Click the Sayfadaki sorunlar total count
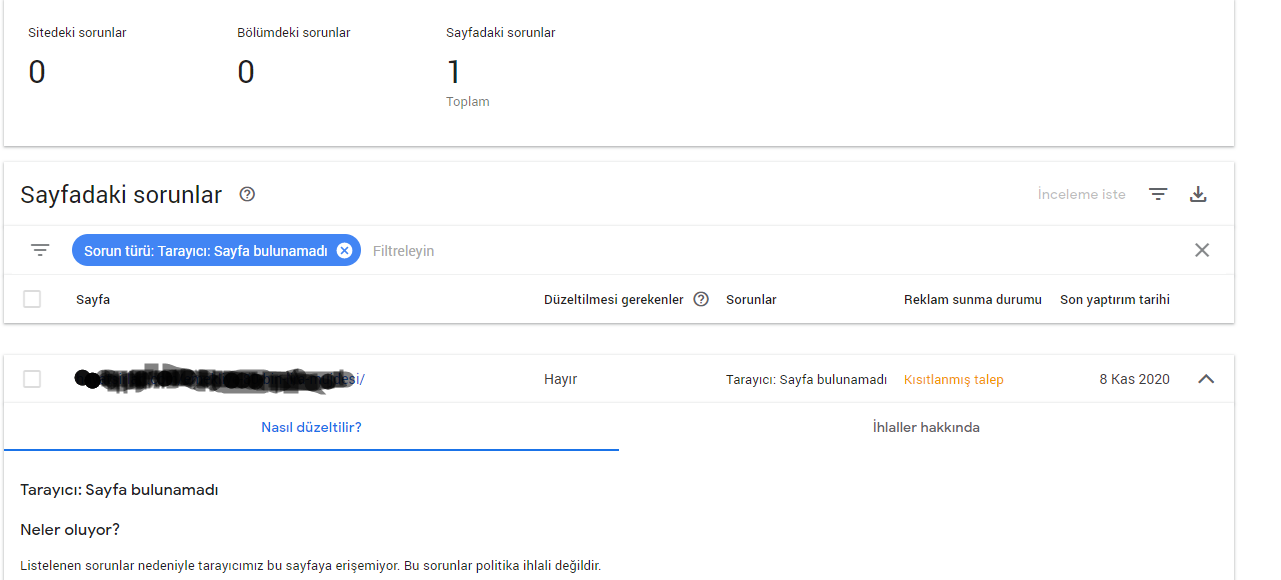This screenshot has width=1281, height=580. [x=454, y=72]
